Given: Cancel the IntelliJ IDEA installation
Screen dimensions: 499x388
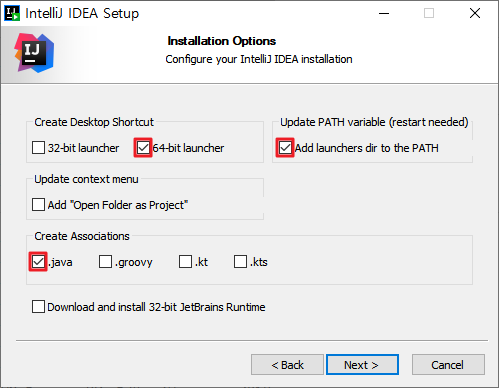Looking at the screenshot, I should click(448, 365).
